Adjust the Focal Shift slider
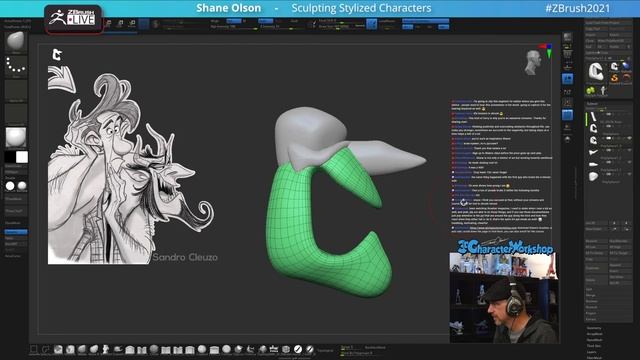The height and width of the screenshot is (360, 640). [341, 21]
